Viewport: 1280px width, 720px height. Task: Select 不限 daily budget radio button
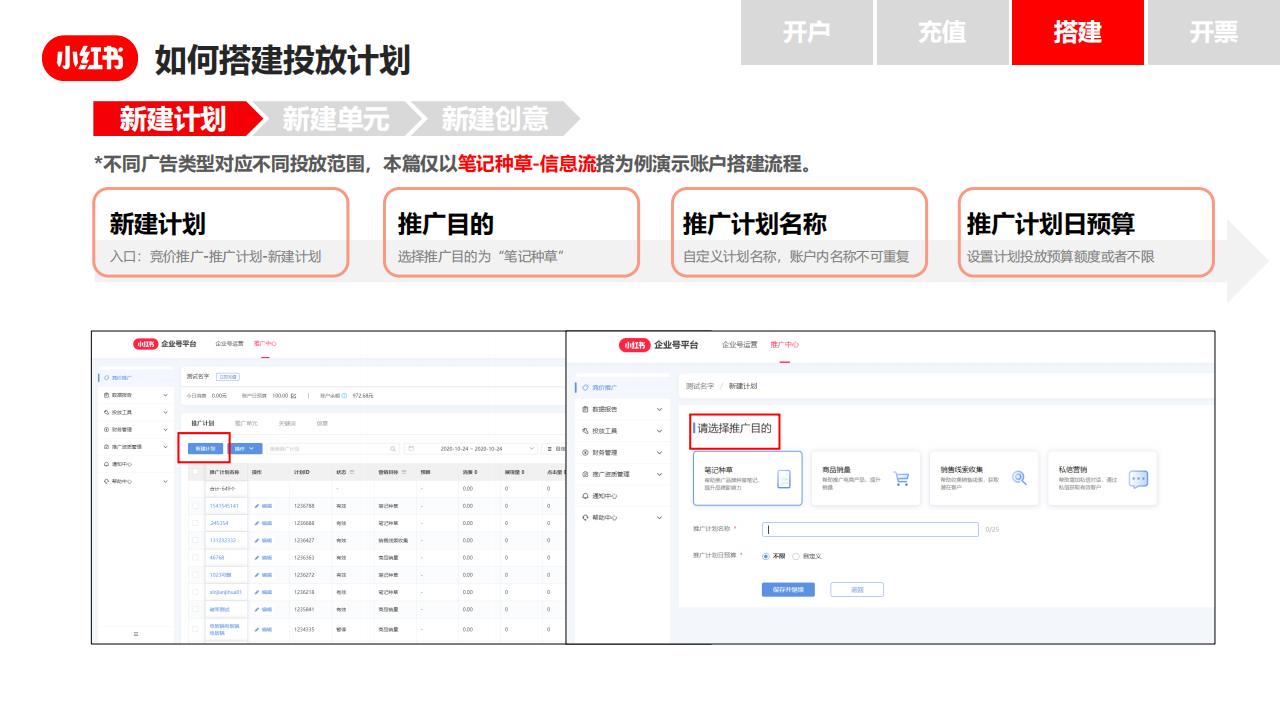click(x=766, y=555)
